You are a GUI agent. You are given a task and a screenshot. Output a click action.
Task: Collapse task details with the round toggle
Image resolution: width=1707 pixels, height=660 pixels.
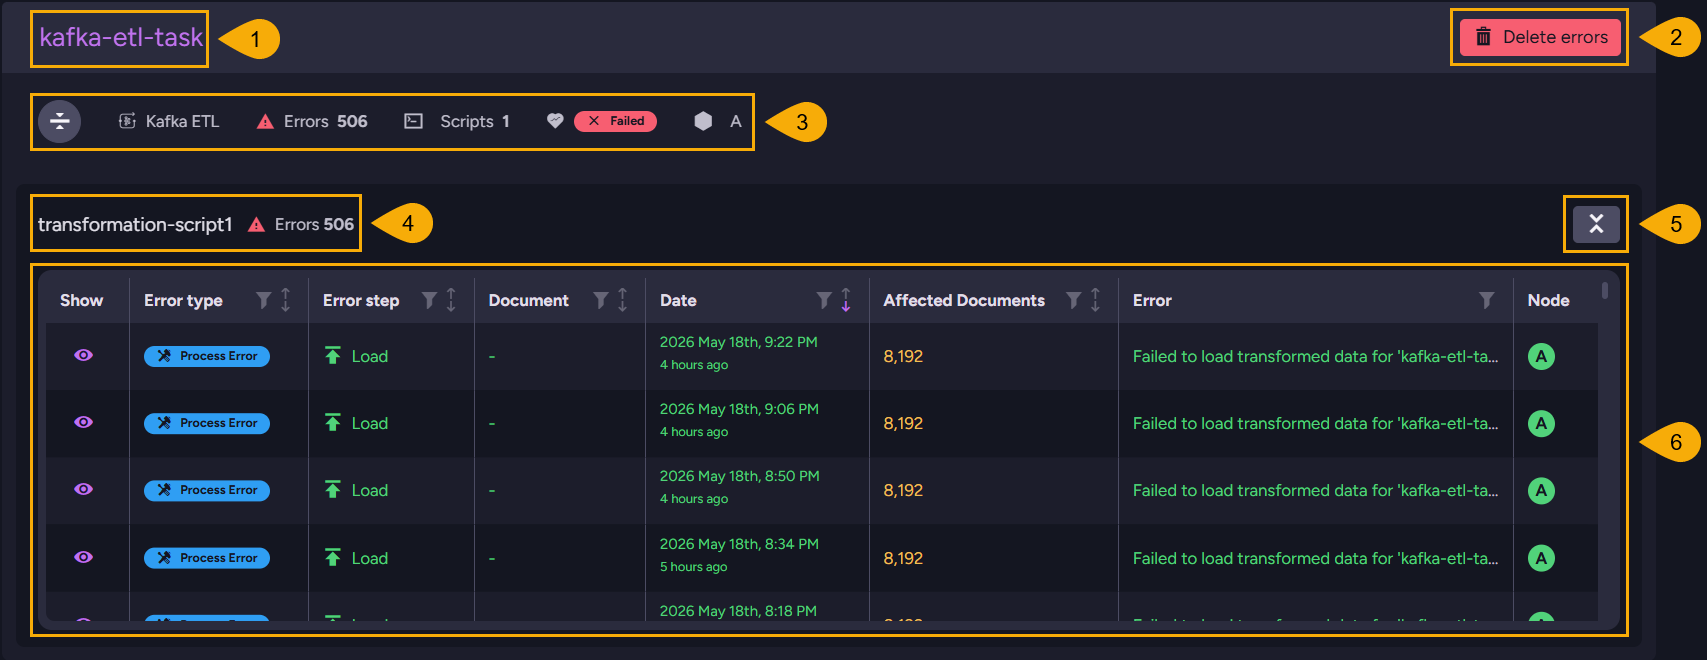click(x=60, y=121)
